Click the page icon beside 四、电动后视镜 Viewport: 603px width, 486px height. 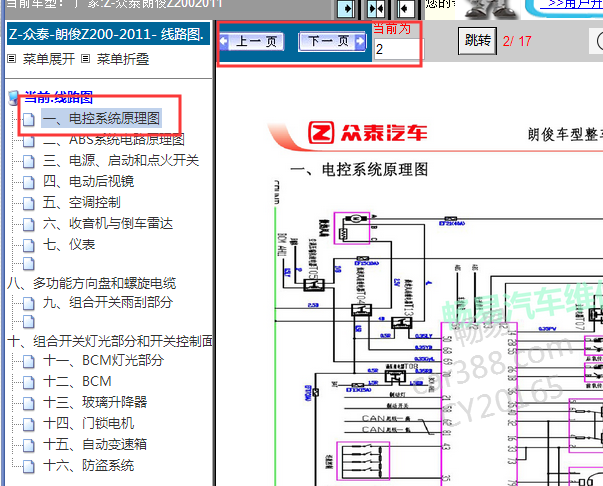[x=28, y=182]
